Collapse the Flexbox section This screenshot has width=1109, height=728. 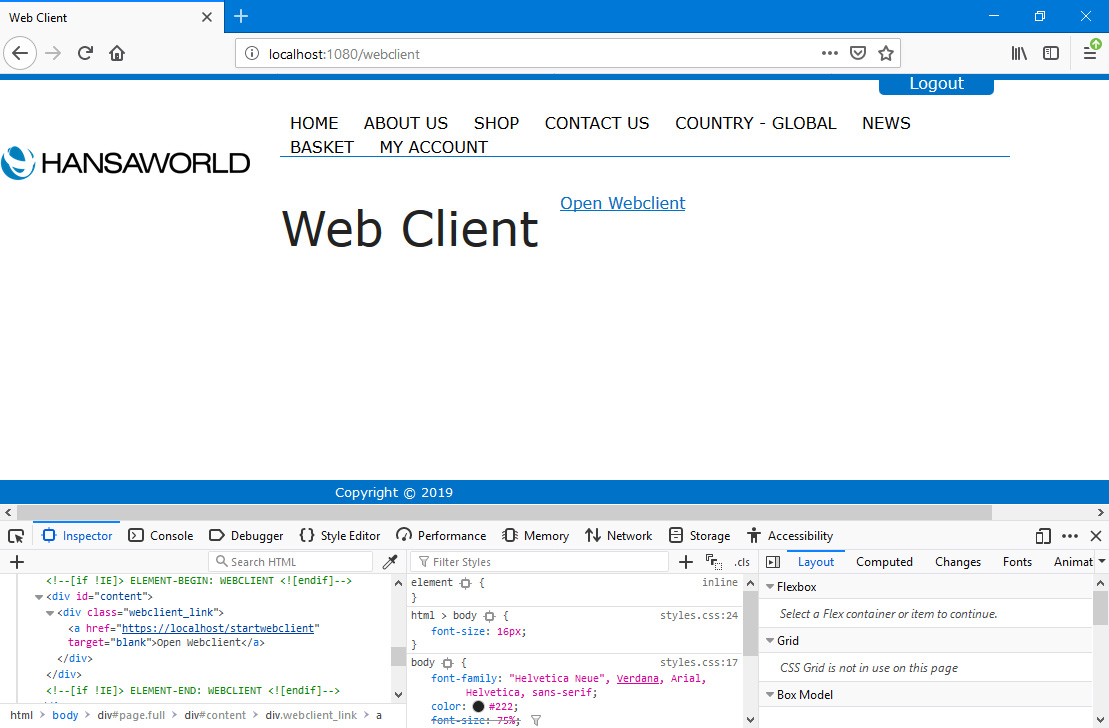(x=770, y=587)
